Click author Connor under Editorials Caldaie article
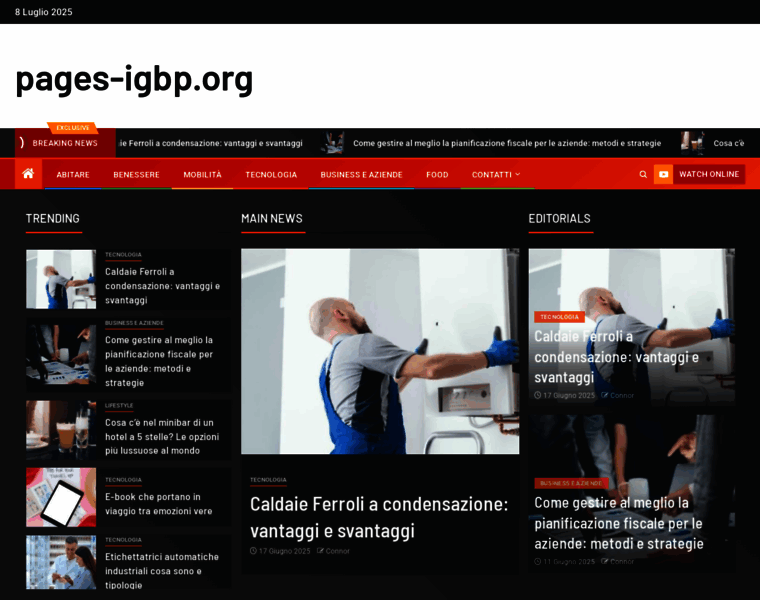This screenshot has width=760, height=600. coord(622,395)
